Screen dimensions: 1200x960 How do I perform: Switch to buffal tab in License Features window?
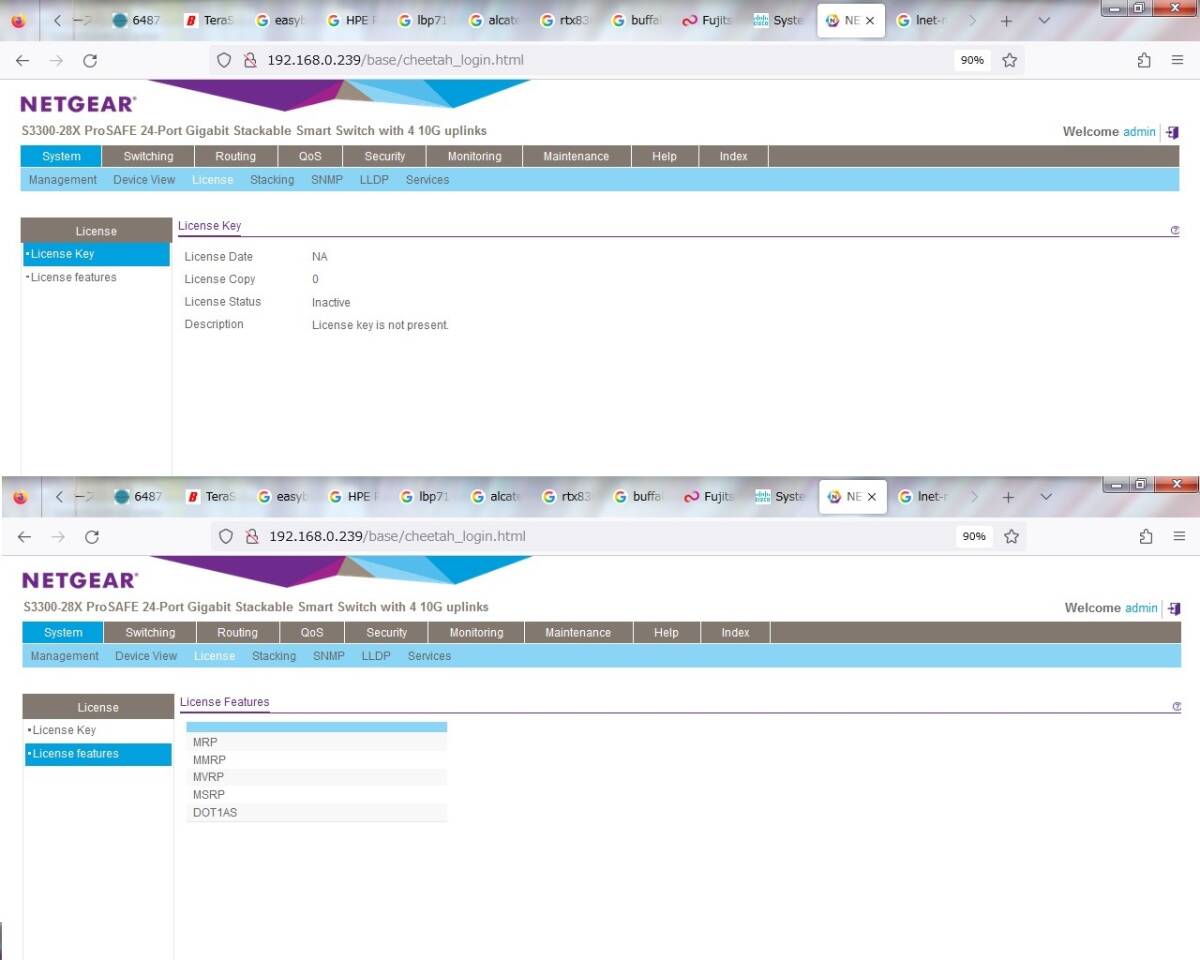[x=639, y=496]
